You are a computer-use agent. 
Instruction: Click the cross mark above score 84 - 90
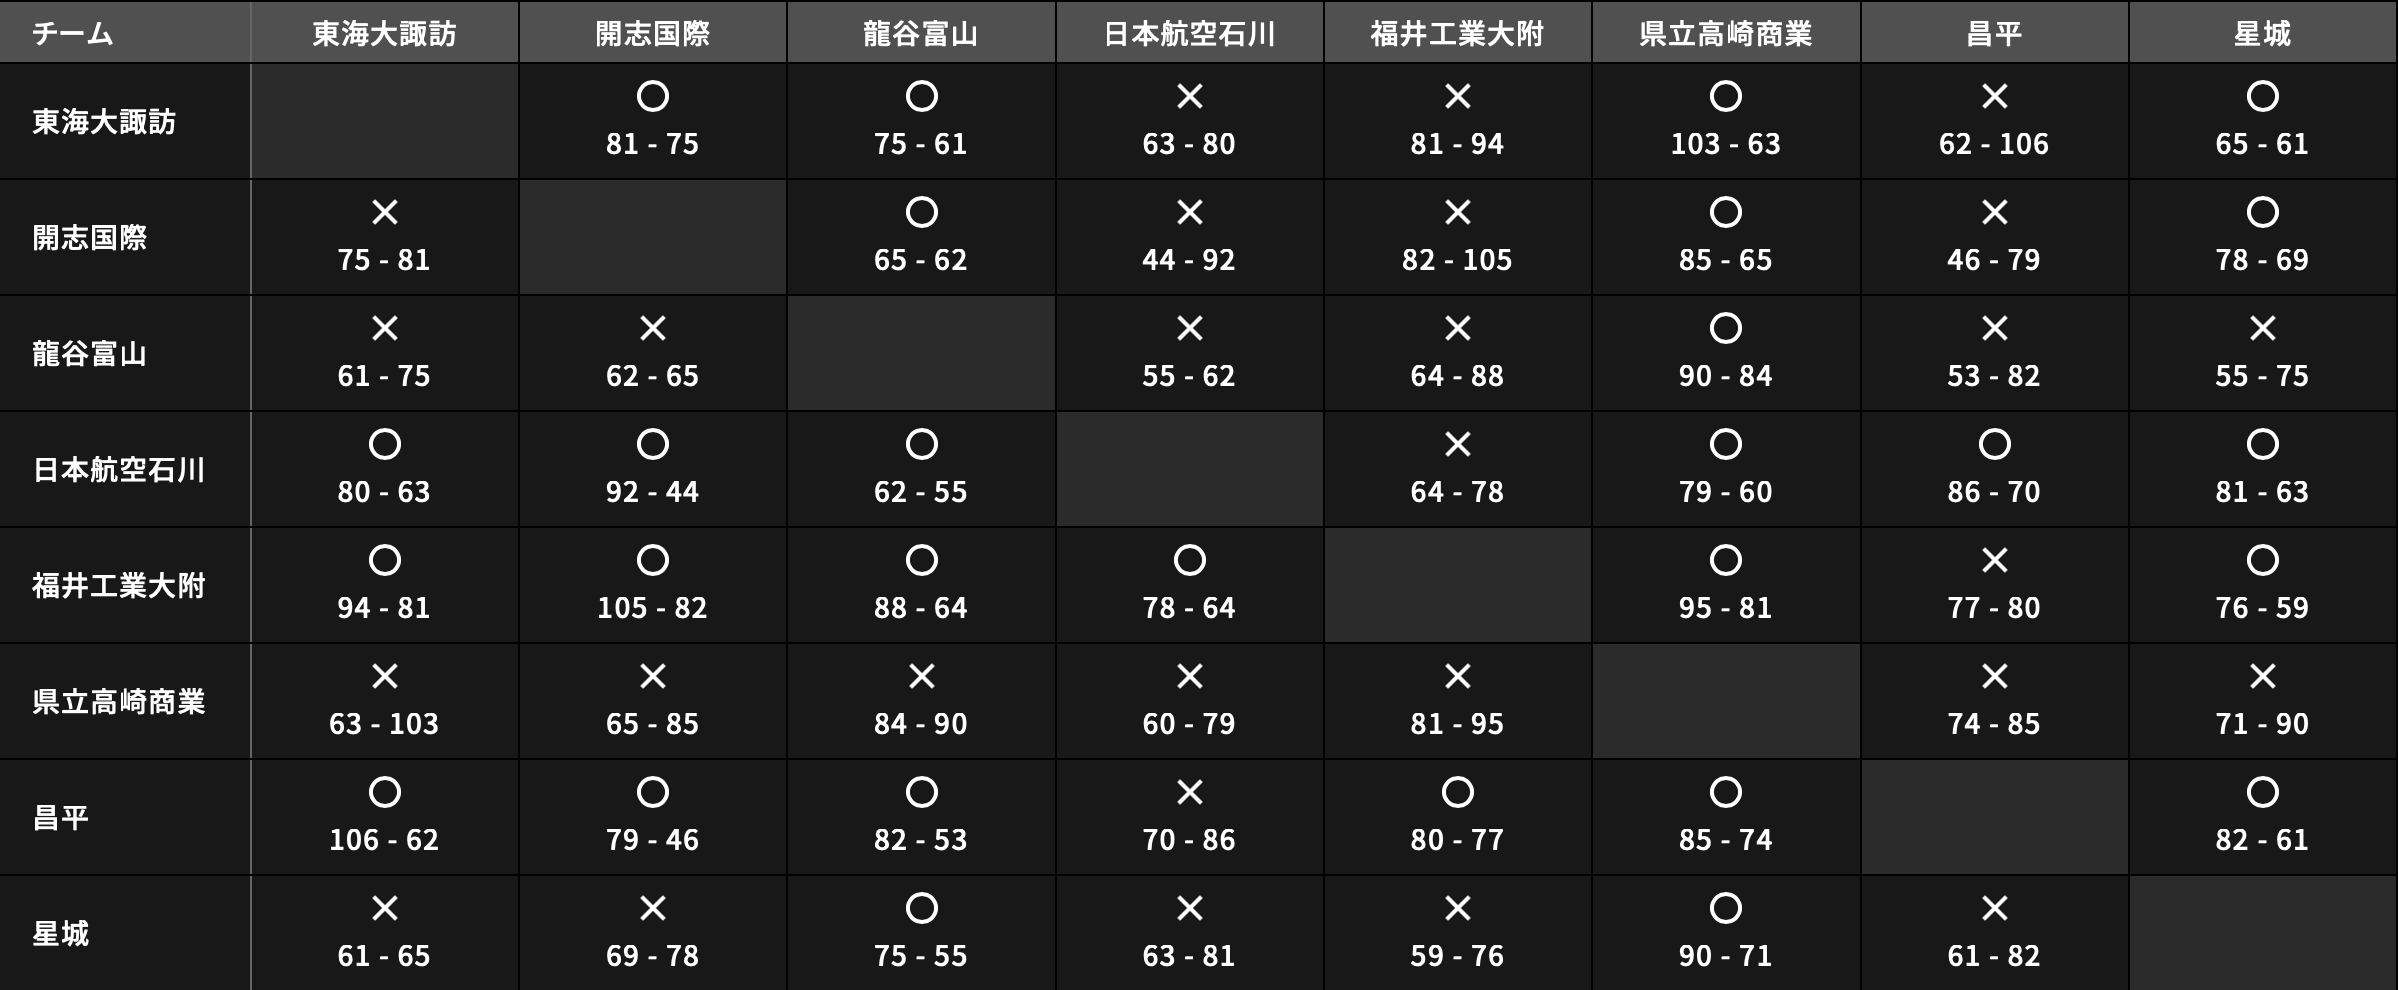tap(921, 676)
